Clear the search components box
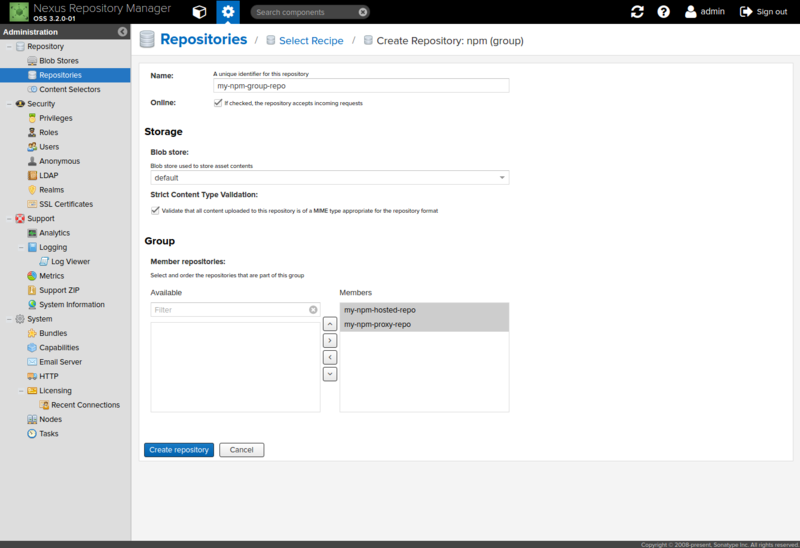 (363, 12)
